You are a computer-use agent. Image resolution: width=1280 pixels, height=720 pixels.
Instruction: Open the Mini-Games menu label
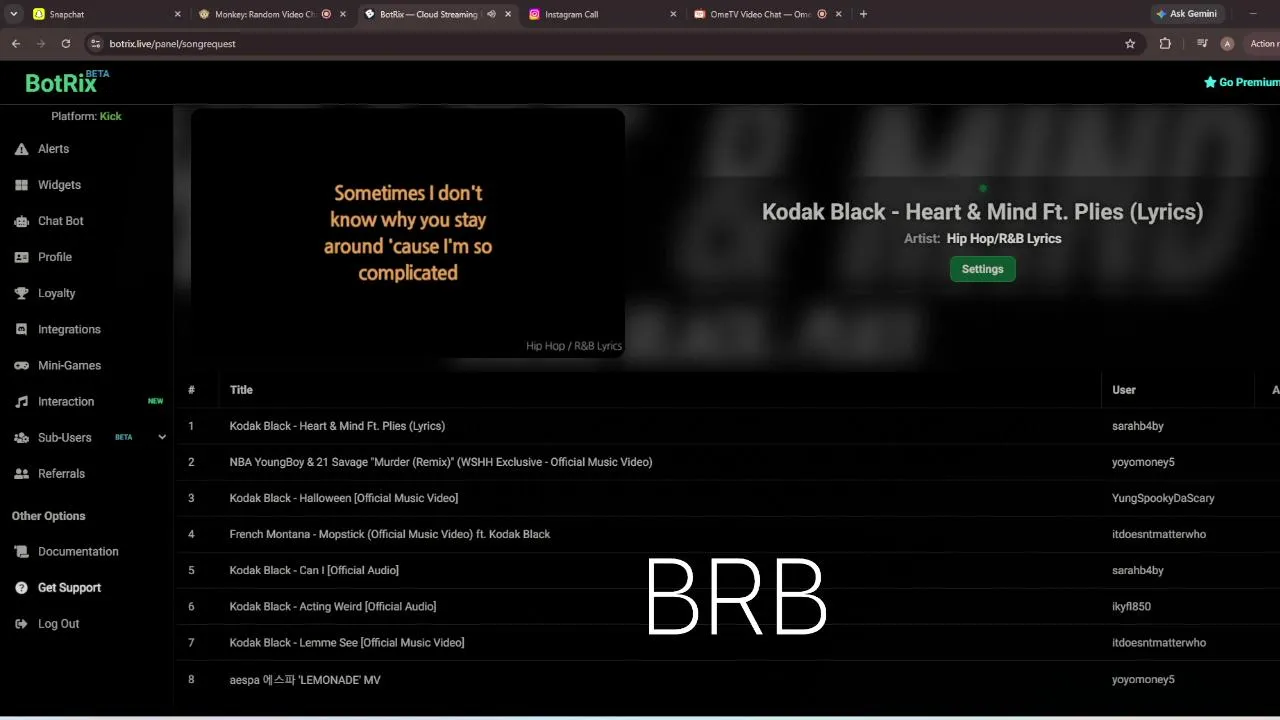point(69,365)
